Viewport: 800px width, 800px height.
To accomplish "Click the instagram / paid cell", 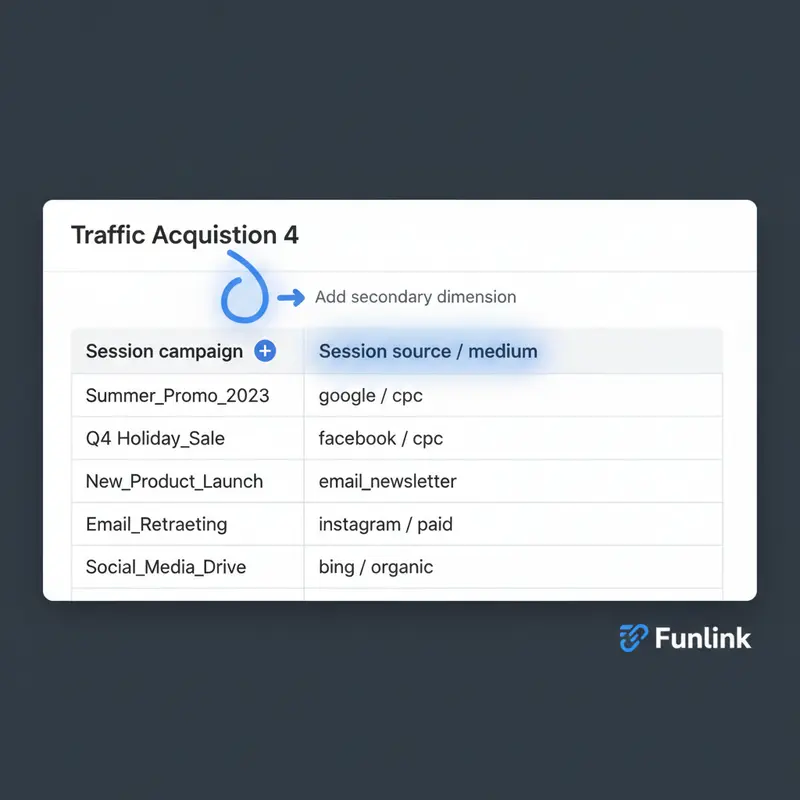I will [x=383, y=524].
